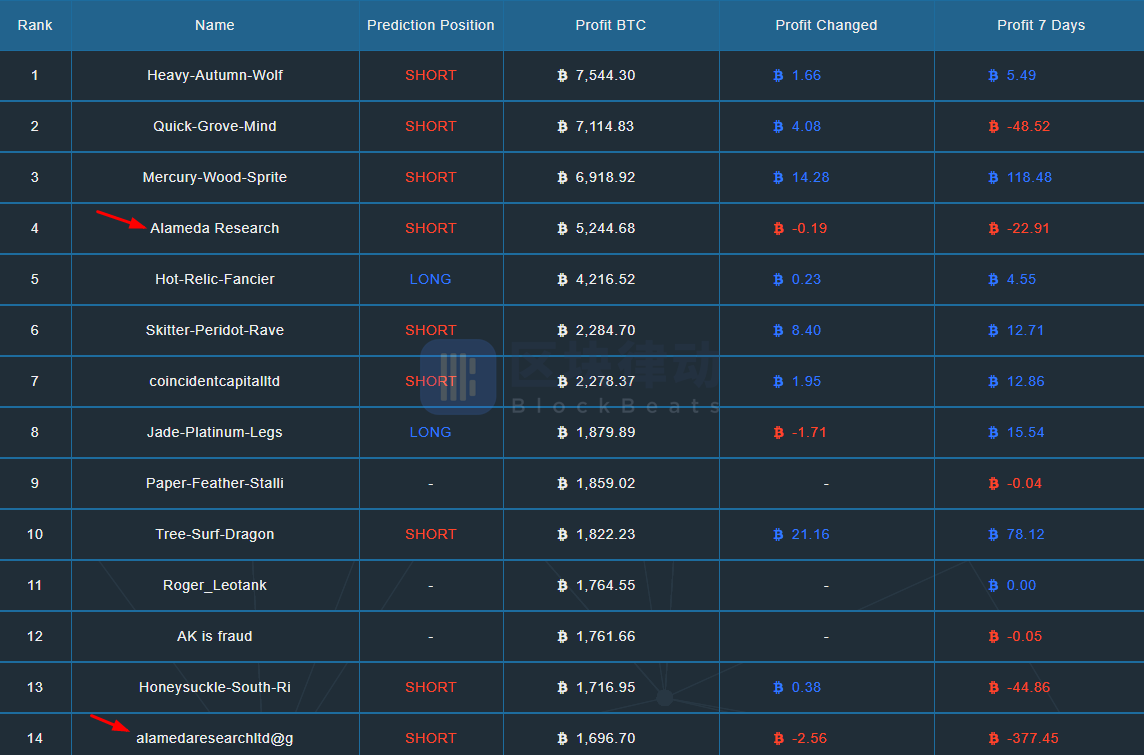The width and height of the screenshot is (1144, 755).
Task: Click profit changed value 21.16
Action: coord(810,535)
